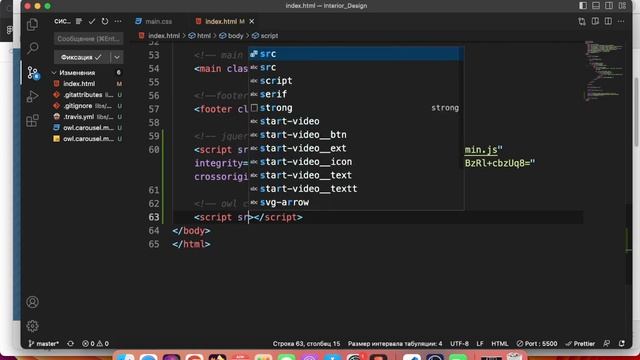Click Prettier in status bar
640x360 pixels.
tap(580, 344)
